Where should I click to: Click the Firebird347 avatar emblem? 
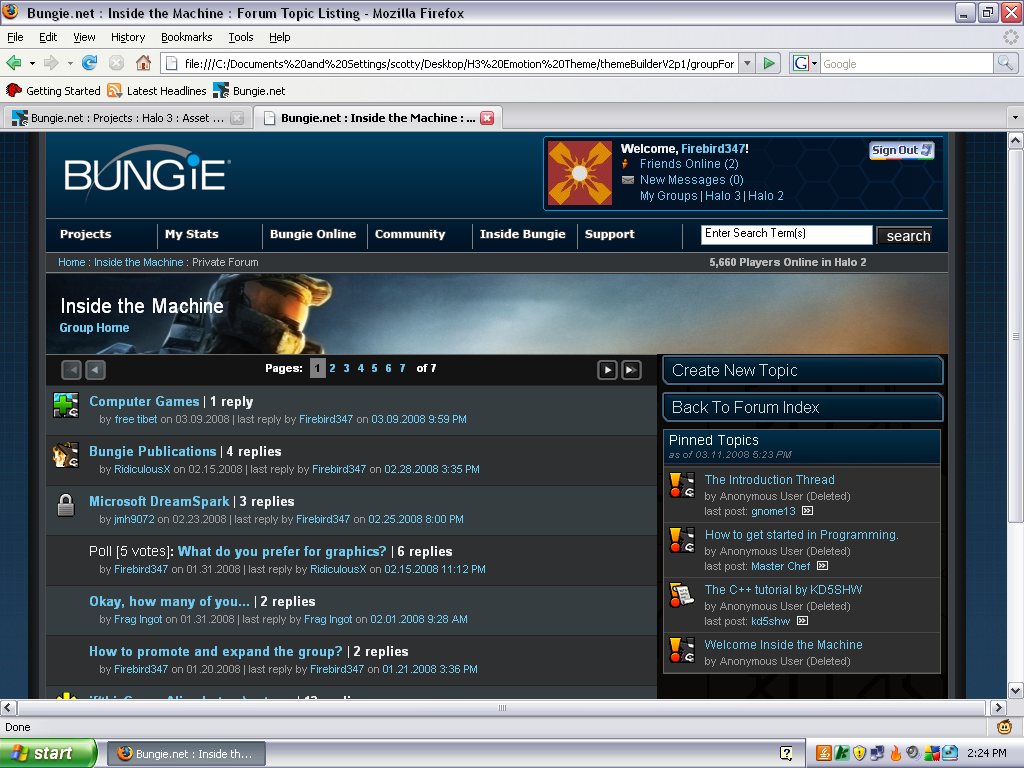tap(579, 173)
